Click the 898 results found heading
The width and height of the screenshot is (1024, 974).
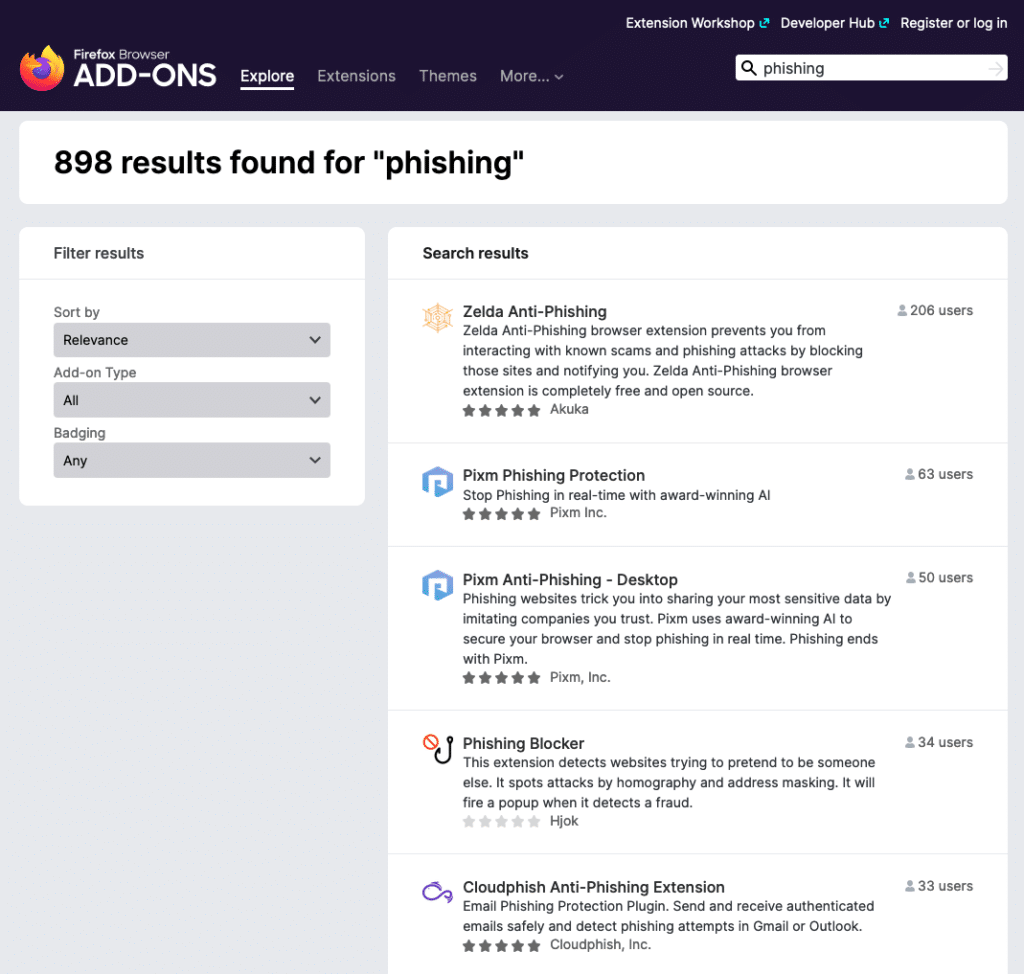click(x=289, y=163)
